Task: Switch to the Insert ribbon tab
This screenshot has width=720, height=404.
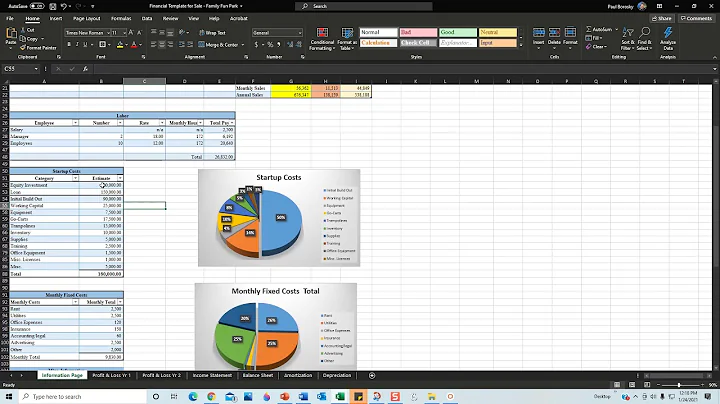Action: pyautogui.click(x=56, y=18)
